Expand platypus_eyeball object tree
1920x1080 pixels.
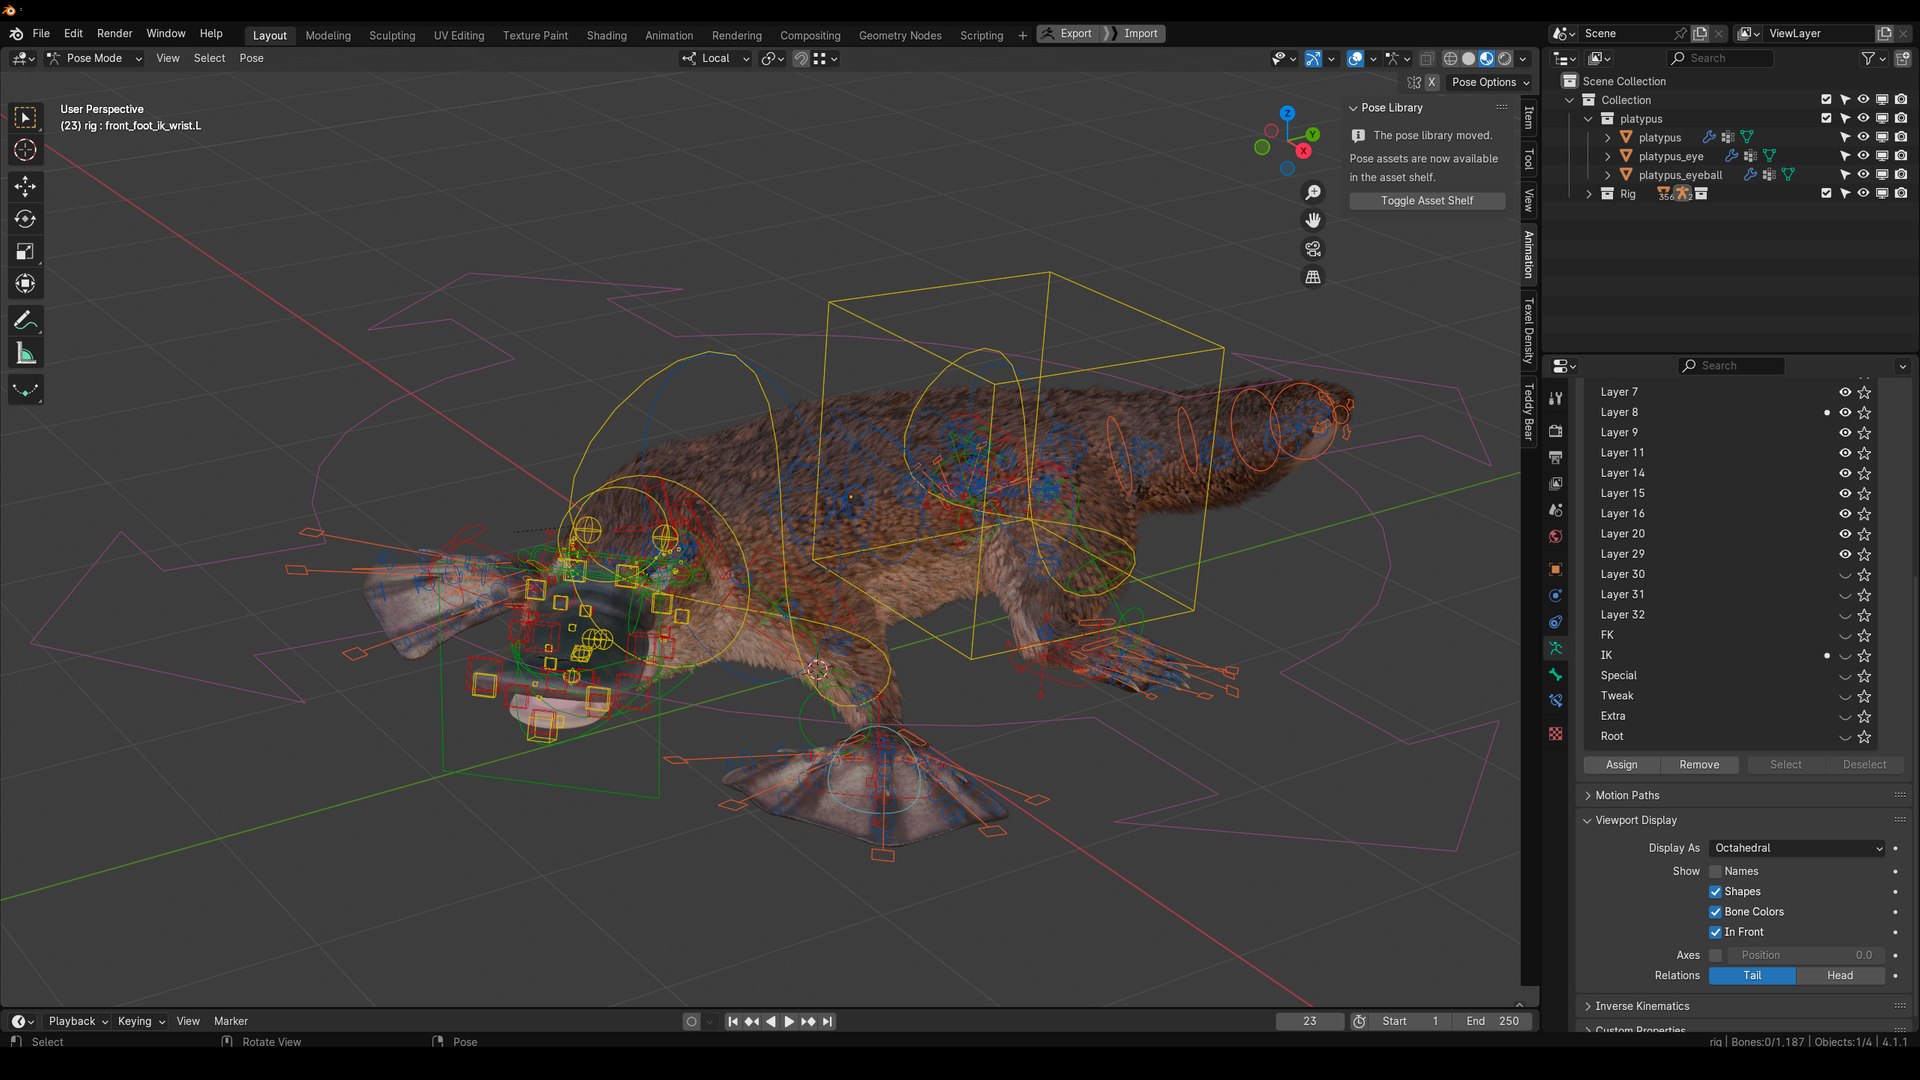pos(1607,175)
